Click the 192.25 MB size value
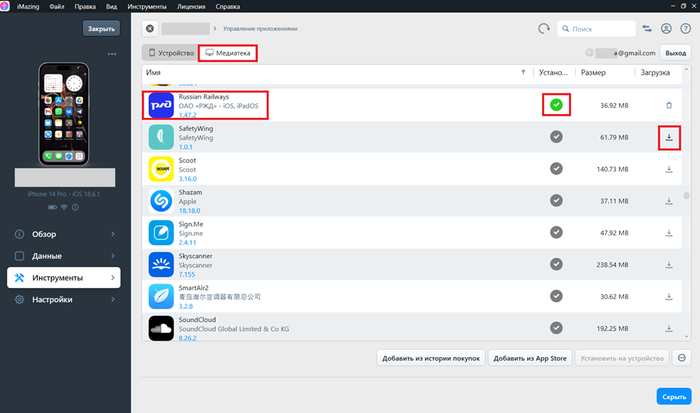The width and height of the screenshot is (700, 413). (x=612, y=329)
